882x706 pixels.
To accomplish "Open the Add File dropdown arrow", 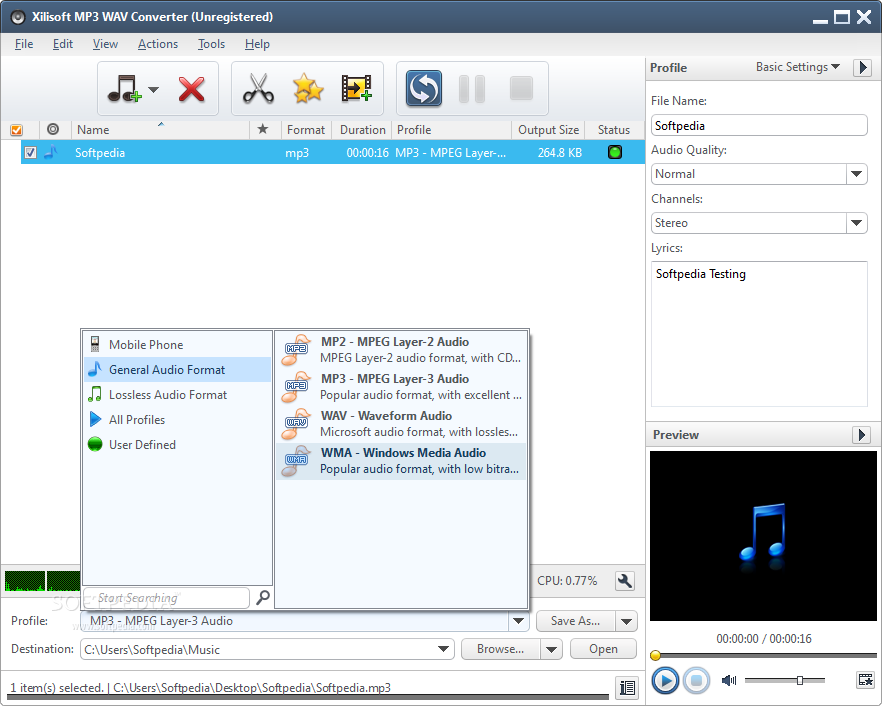I will tap(153, 89).
